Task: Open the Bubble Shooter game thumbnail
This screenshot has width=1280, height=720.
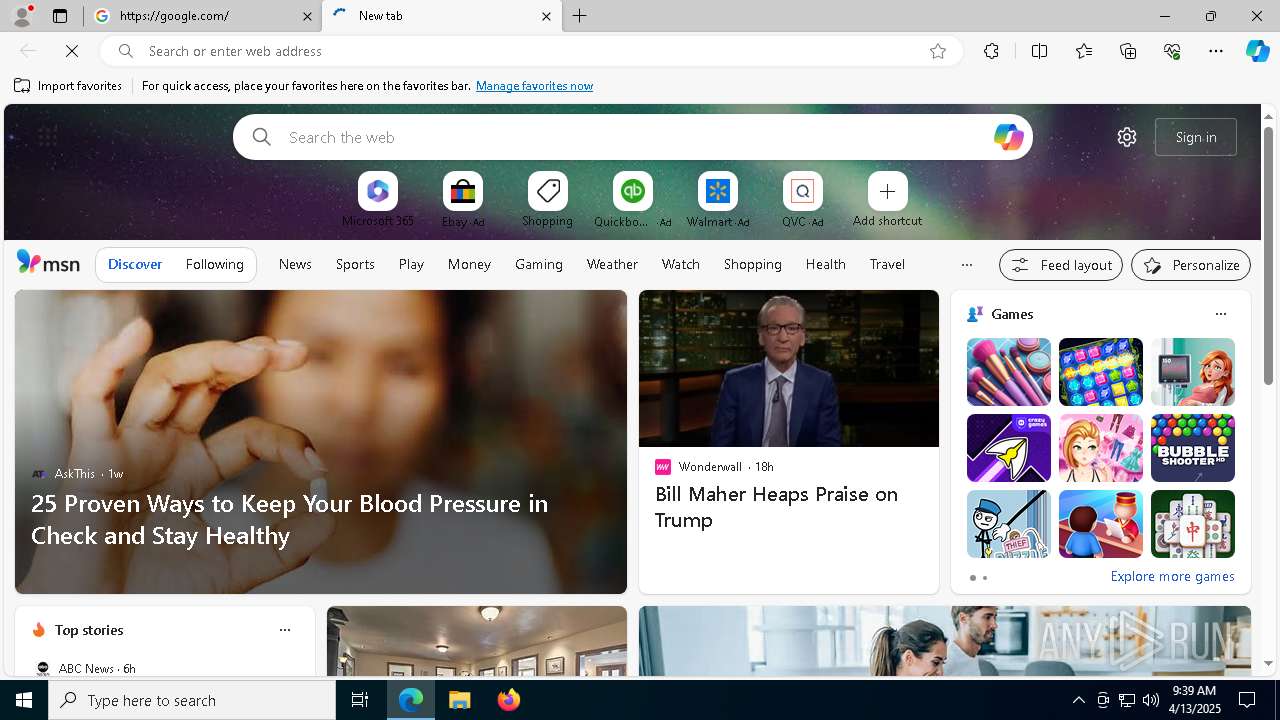Action: click(1192, 448)
